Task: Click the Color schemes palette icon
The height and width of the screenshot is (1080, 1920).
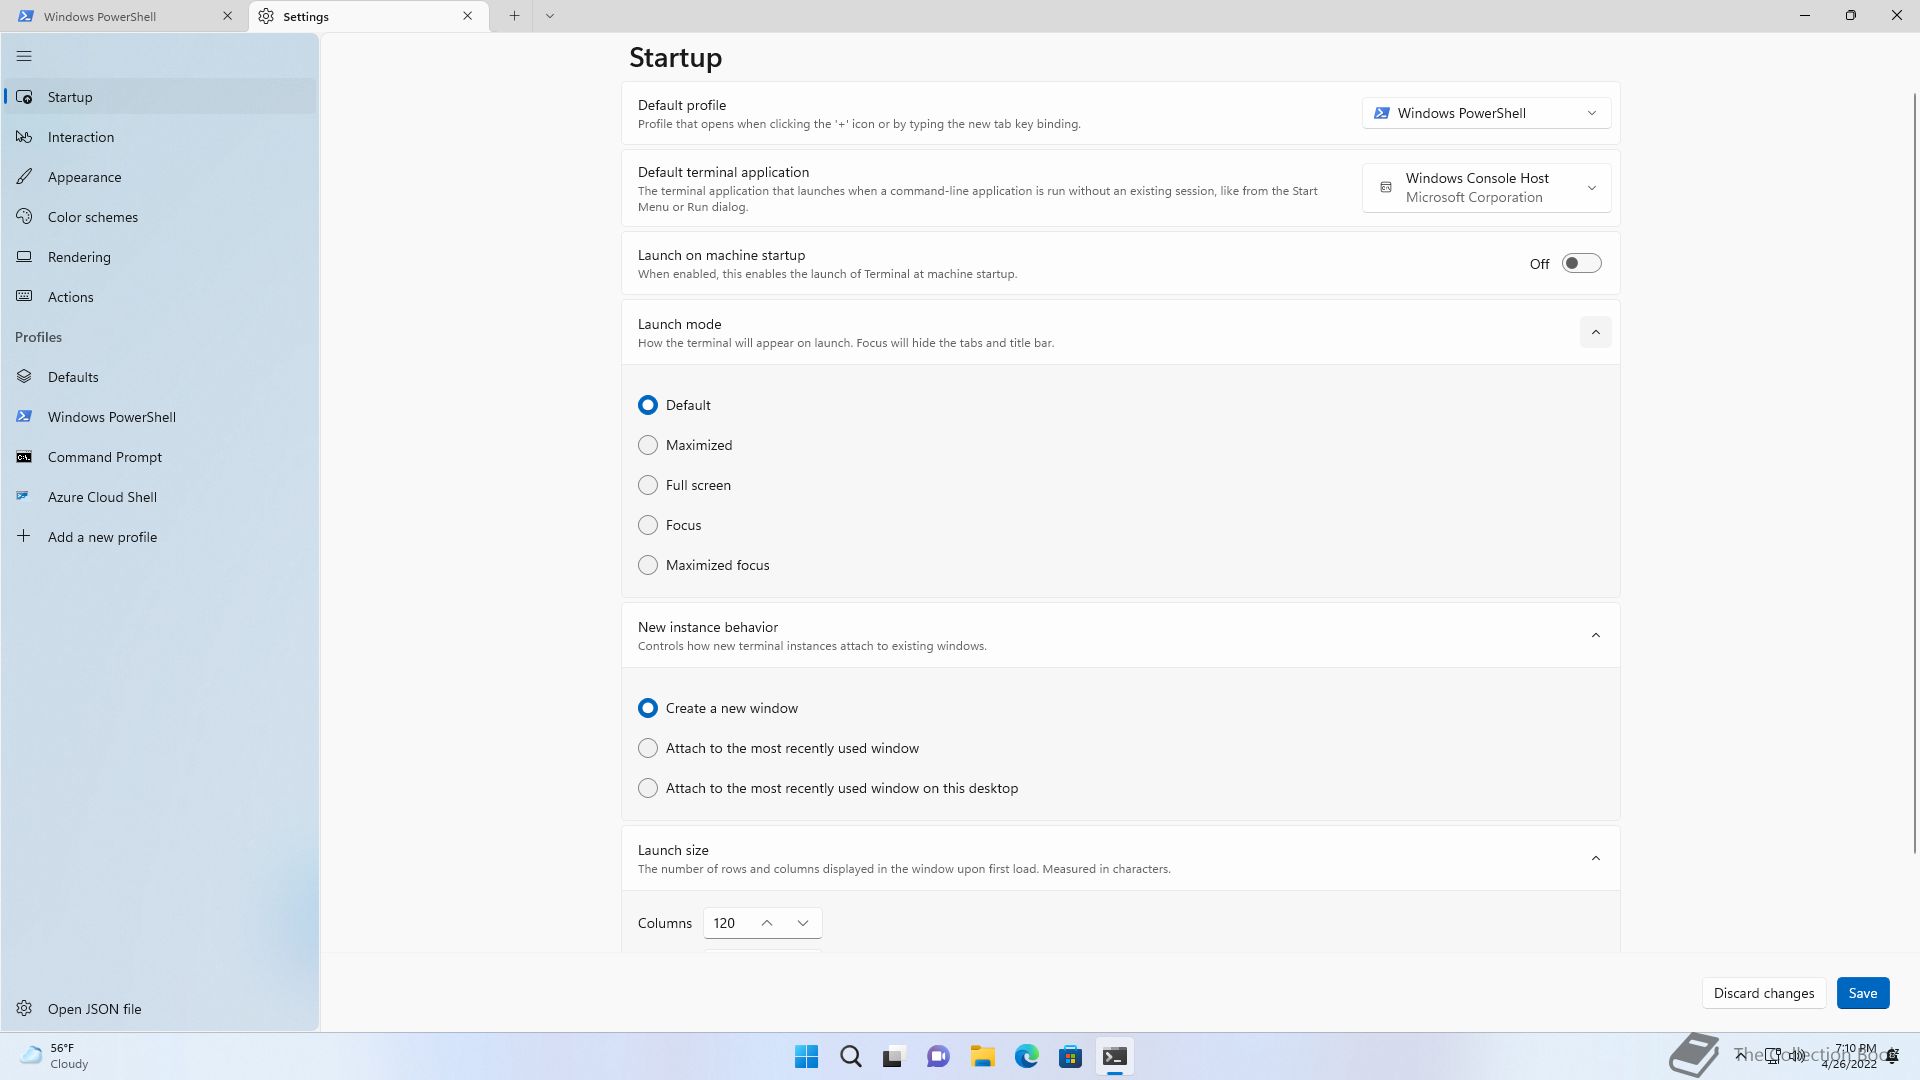Action: point(24,217)
